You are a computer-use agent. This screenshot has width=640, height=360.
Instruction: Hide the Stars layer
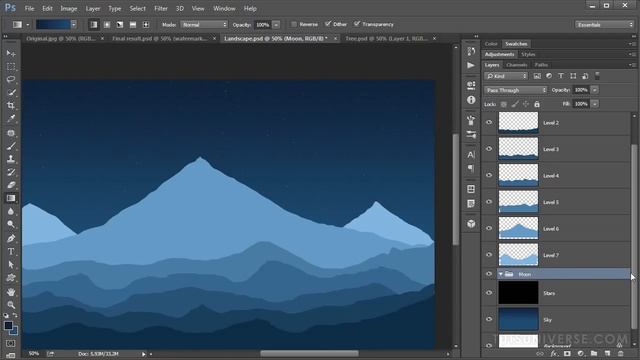[x=489, y=293]
